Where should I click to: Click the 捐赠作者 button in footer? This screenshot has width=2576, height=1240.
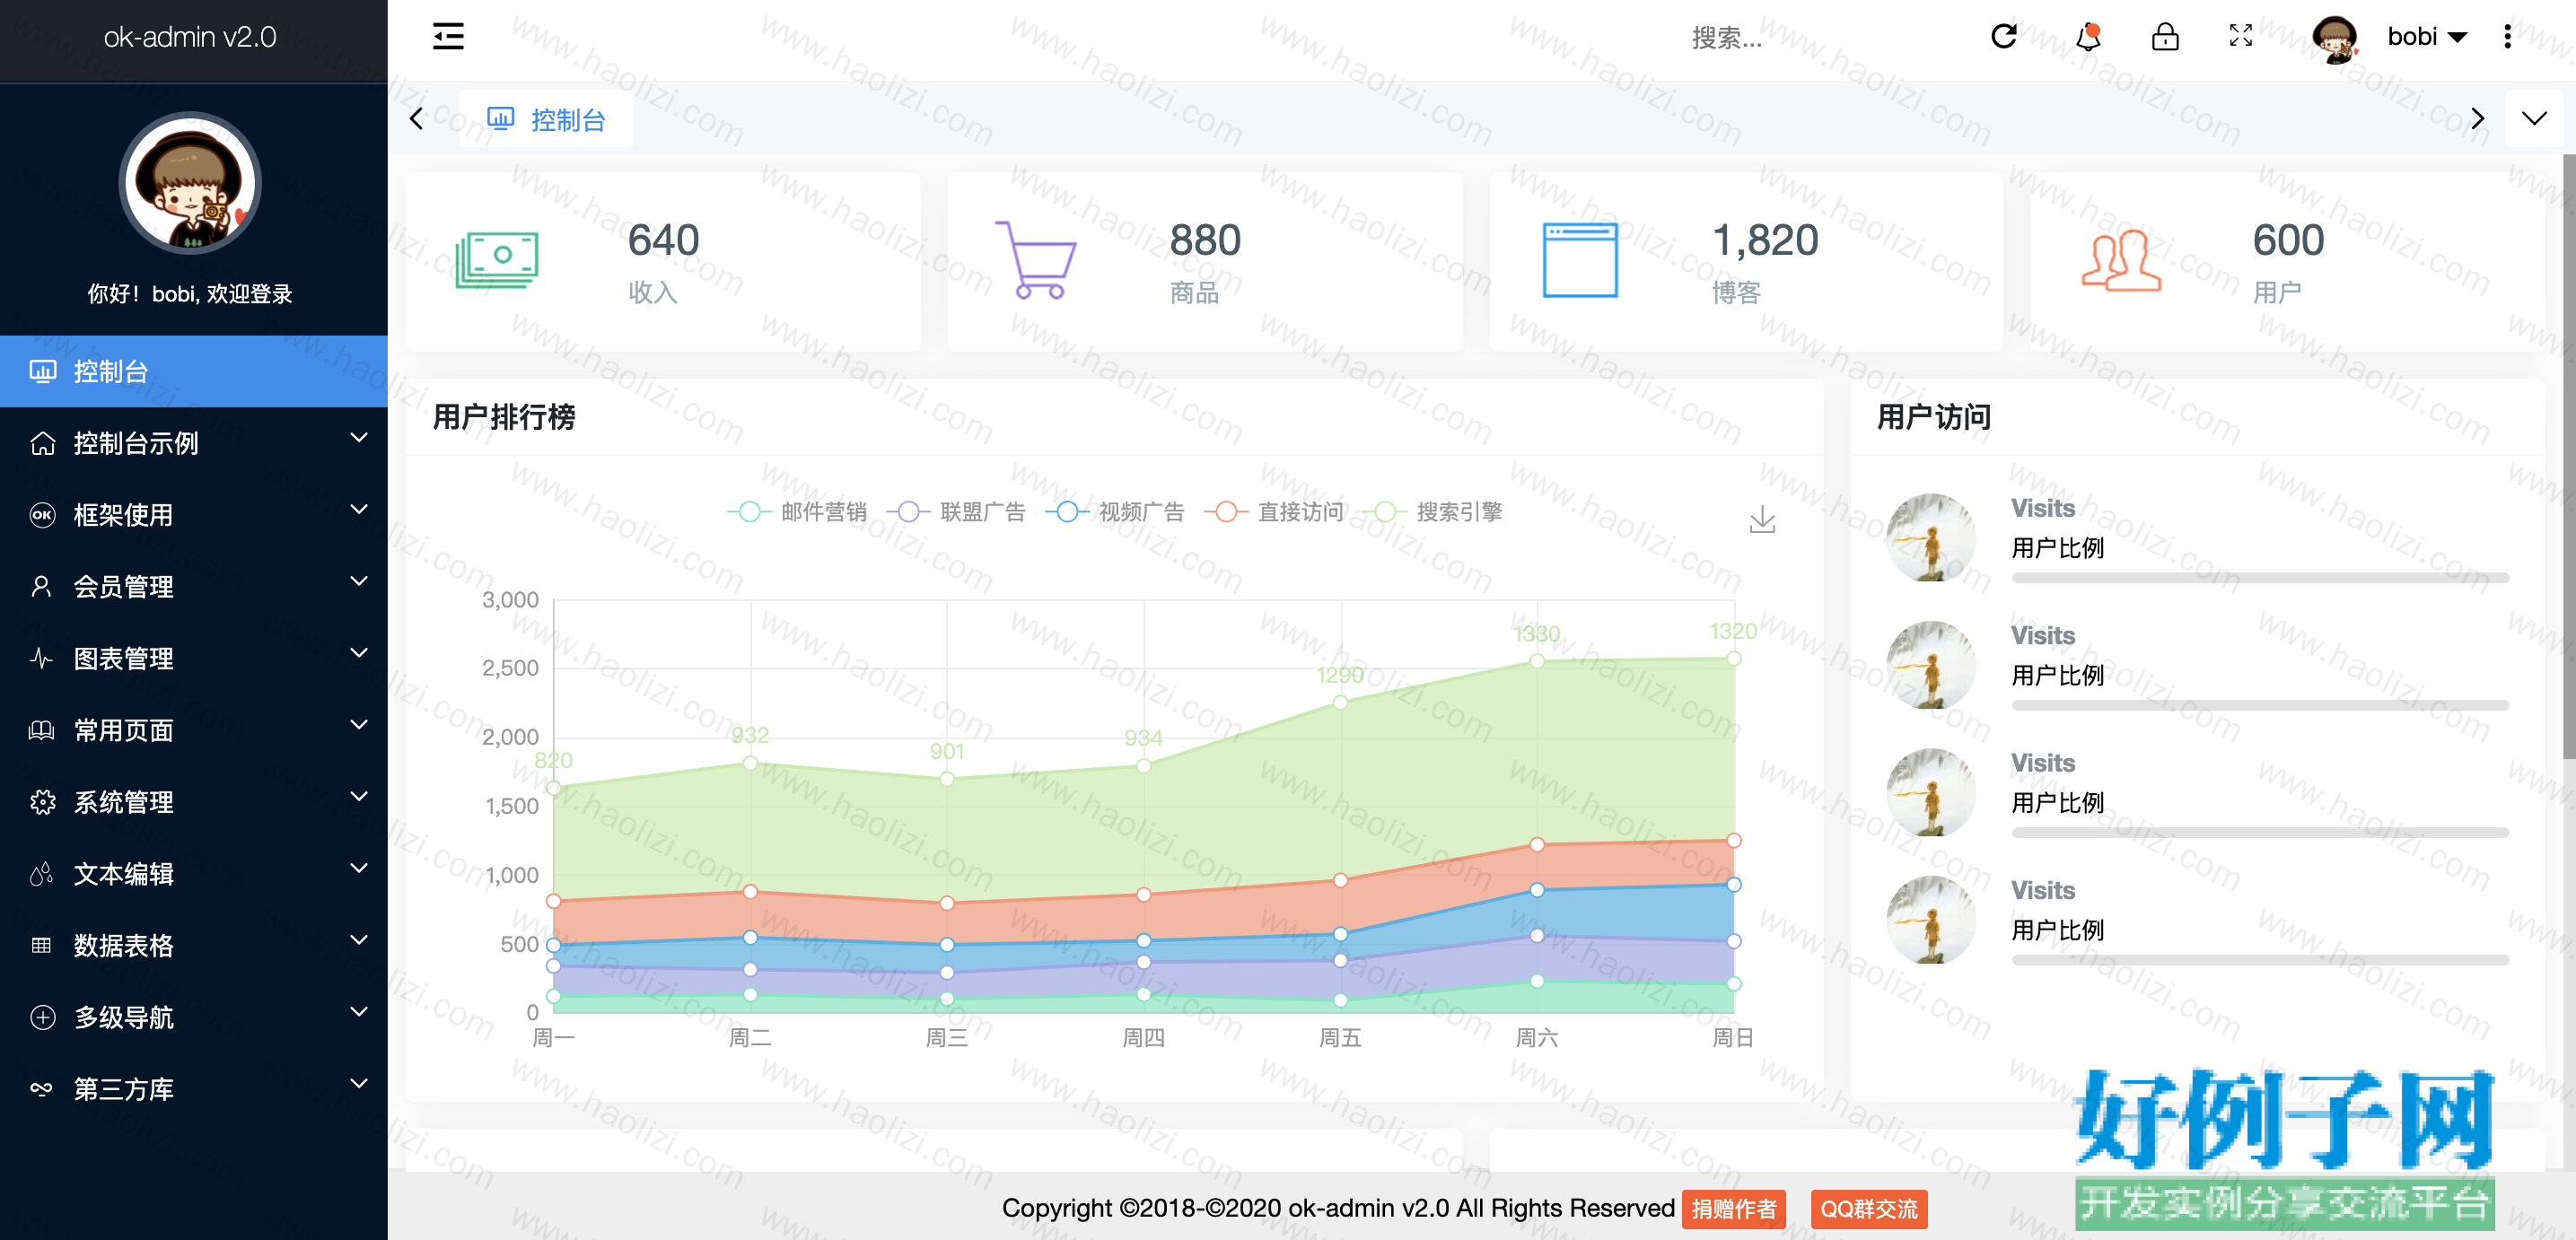1734,1208
